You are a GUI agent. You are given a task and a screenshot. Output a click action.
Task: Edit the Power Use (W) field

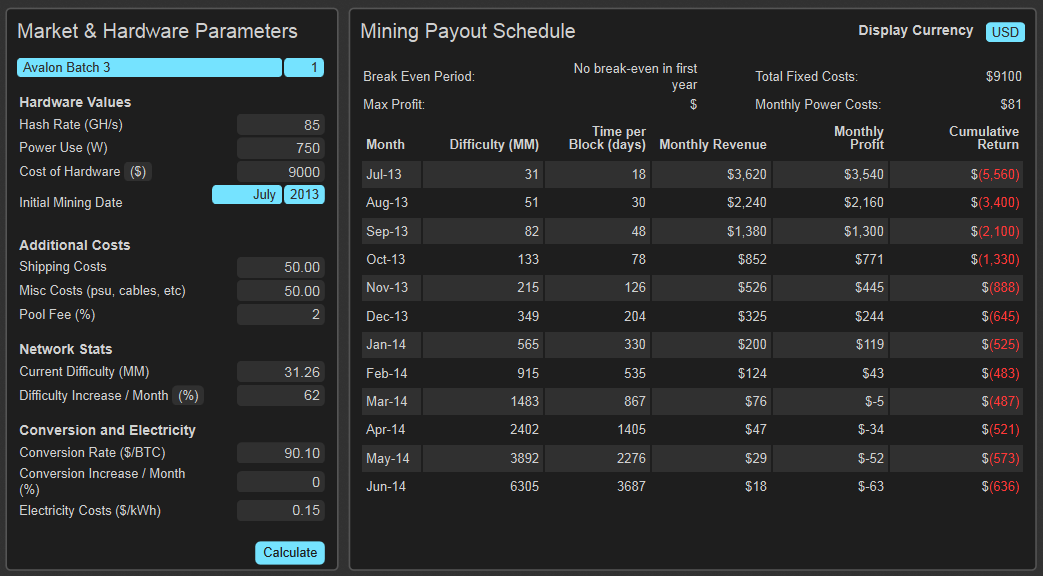point(281,148)
